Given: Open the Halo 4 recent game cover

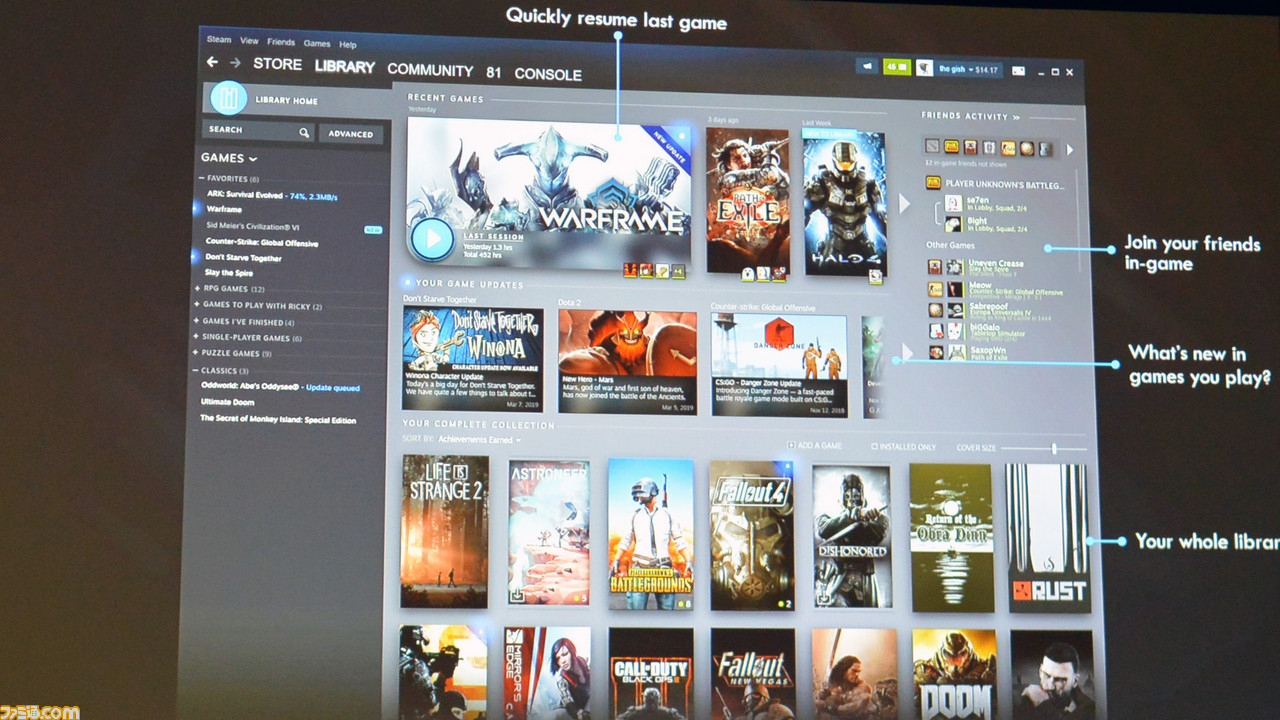Looking at the screenshot, I should 844,203.
